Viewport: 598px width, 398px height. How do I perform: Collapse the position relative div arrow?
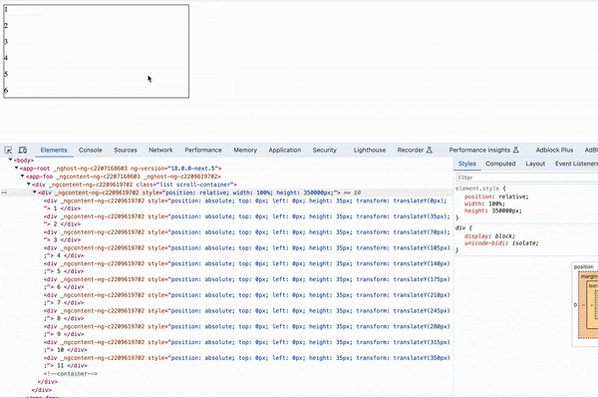click(x=35, y=192)
